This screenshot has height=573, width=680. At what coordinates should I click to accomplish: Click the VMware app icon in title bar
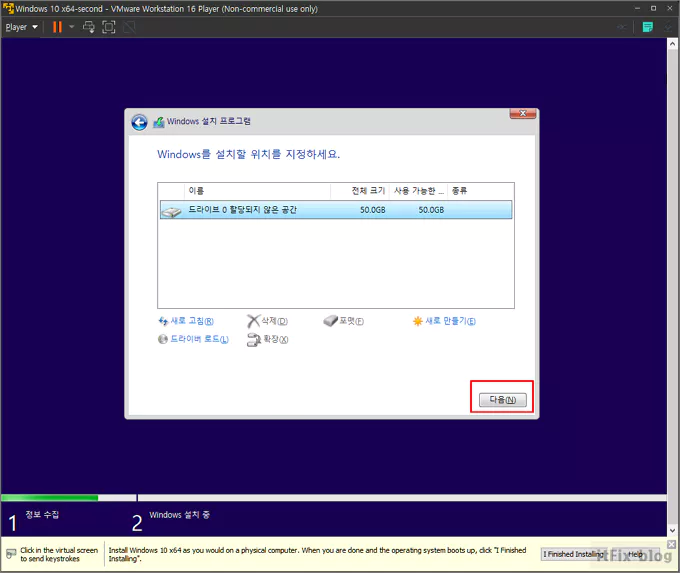pyautogui.click(x=8, y=8)
